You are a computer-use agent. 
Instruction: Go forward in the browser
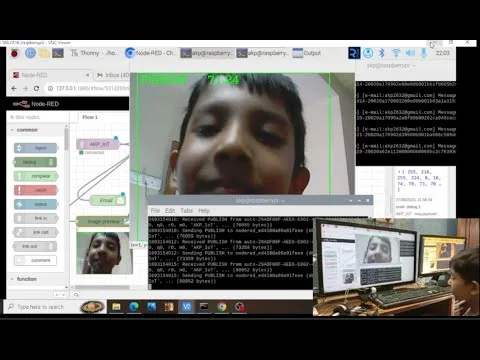click(25, 88)
